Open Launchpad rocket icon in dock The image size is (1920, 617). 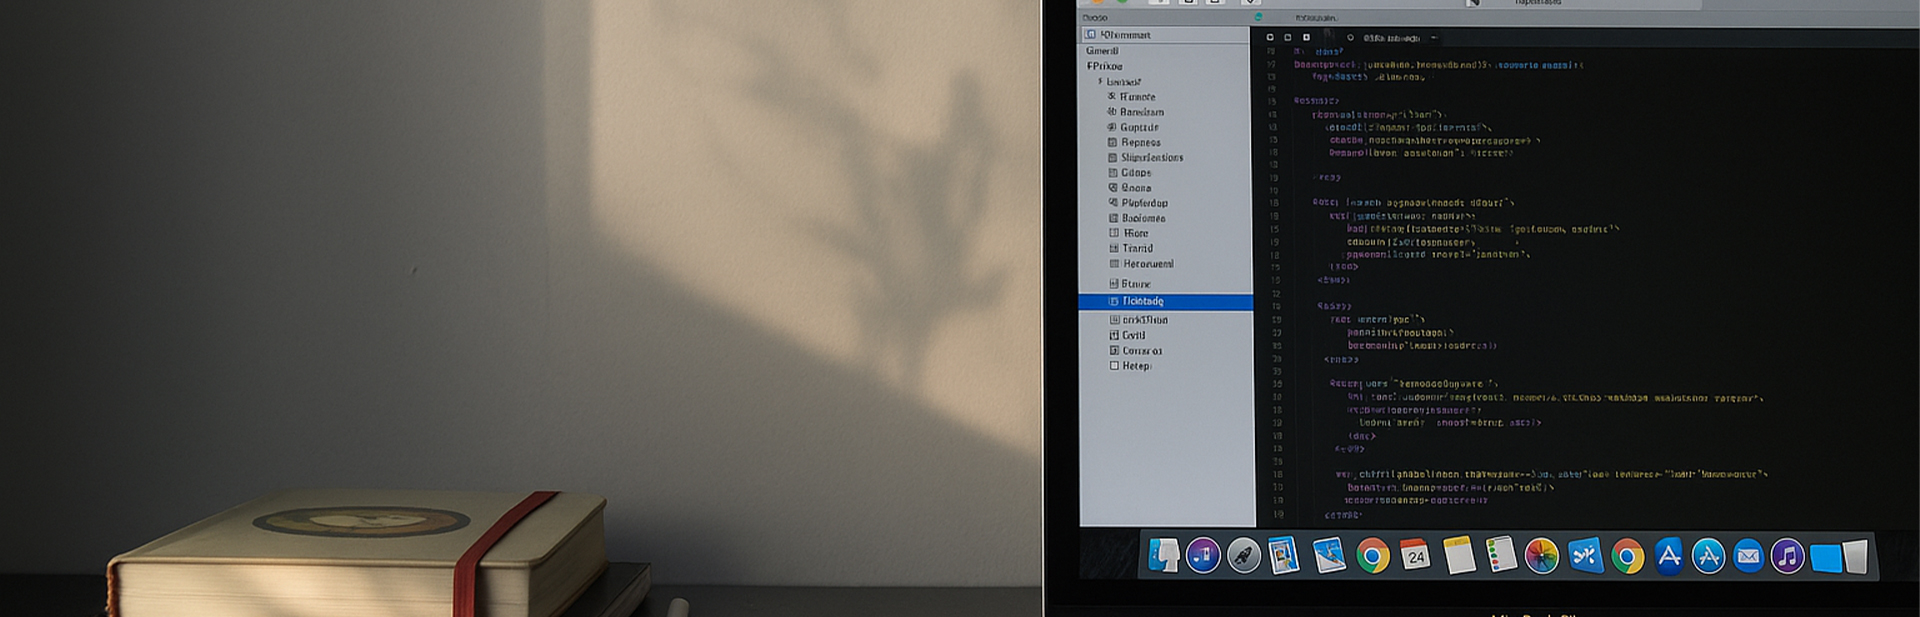click(x=1244, y=556)
